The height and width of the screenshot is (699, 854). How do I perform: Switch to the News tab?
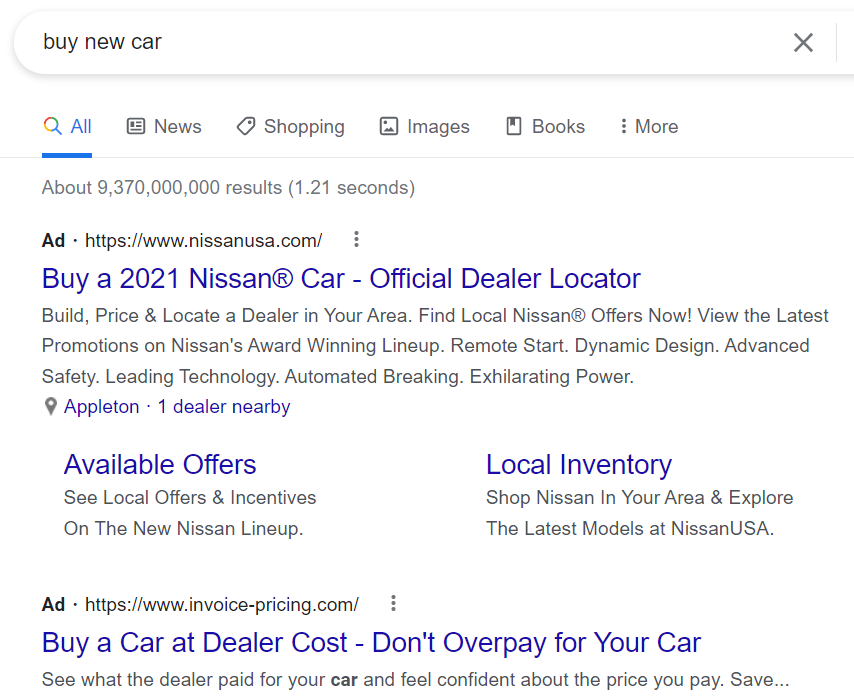(164, 126)
